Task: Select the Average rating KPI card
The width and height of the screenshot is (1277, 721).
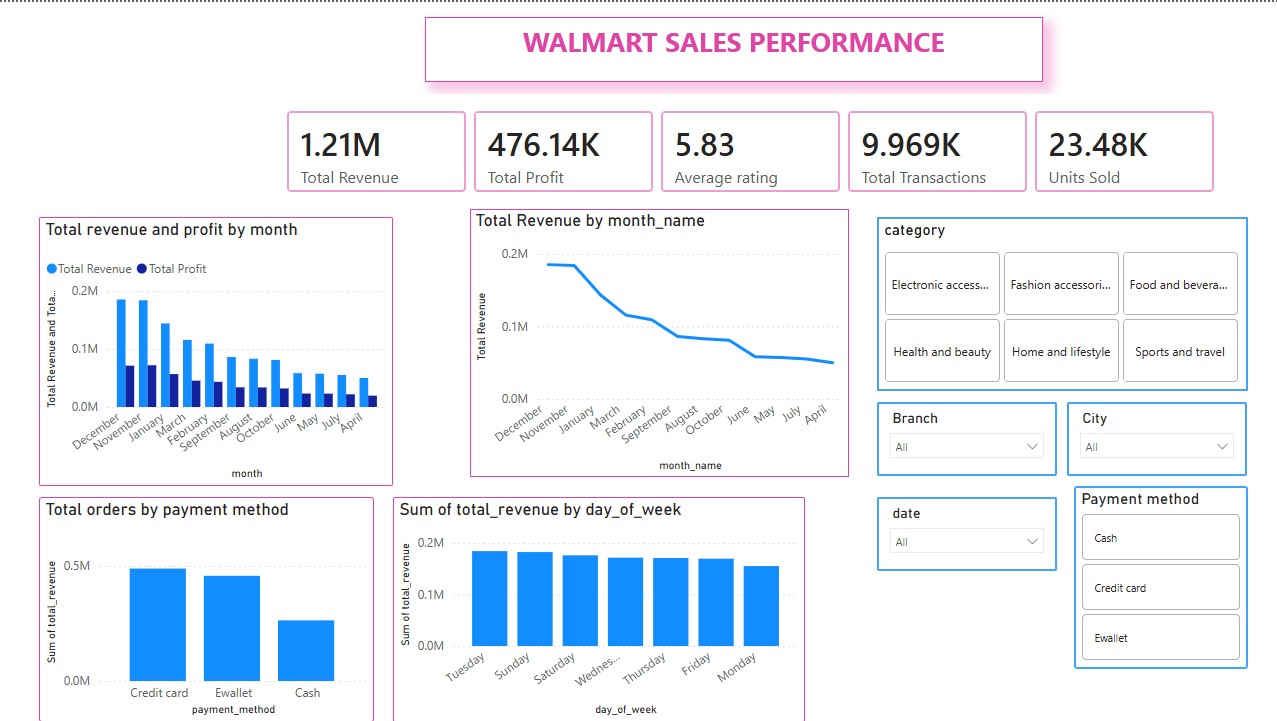Action: point(750,151)
